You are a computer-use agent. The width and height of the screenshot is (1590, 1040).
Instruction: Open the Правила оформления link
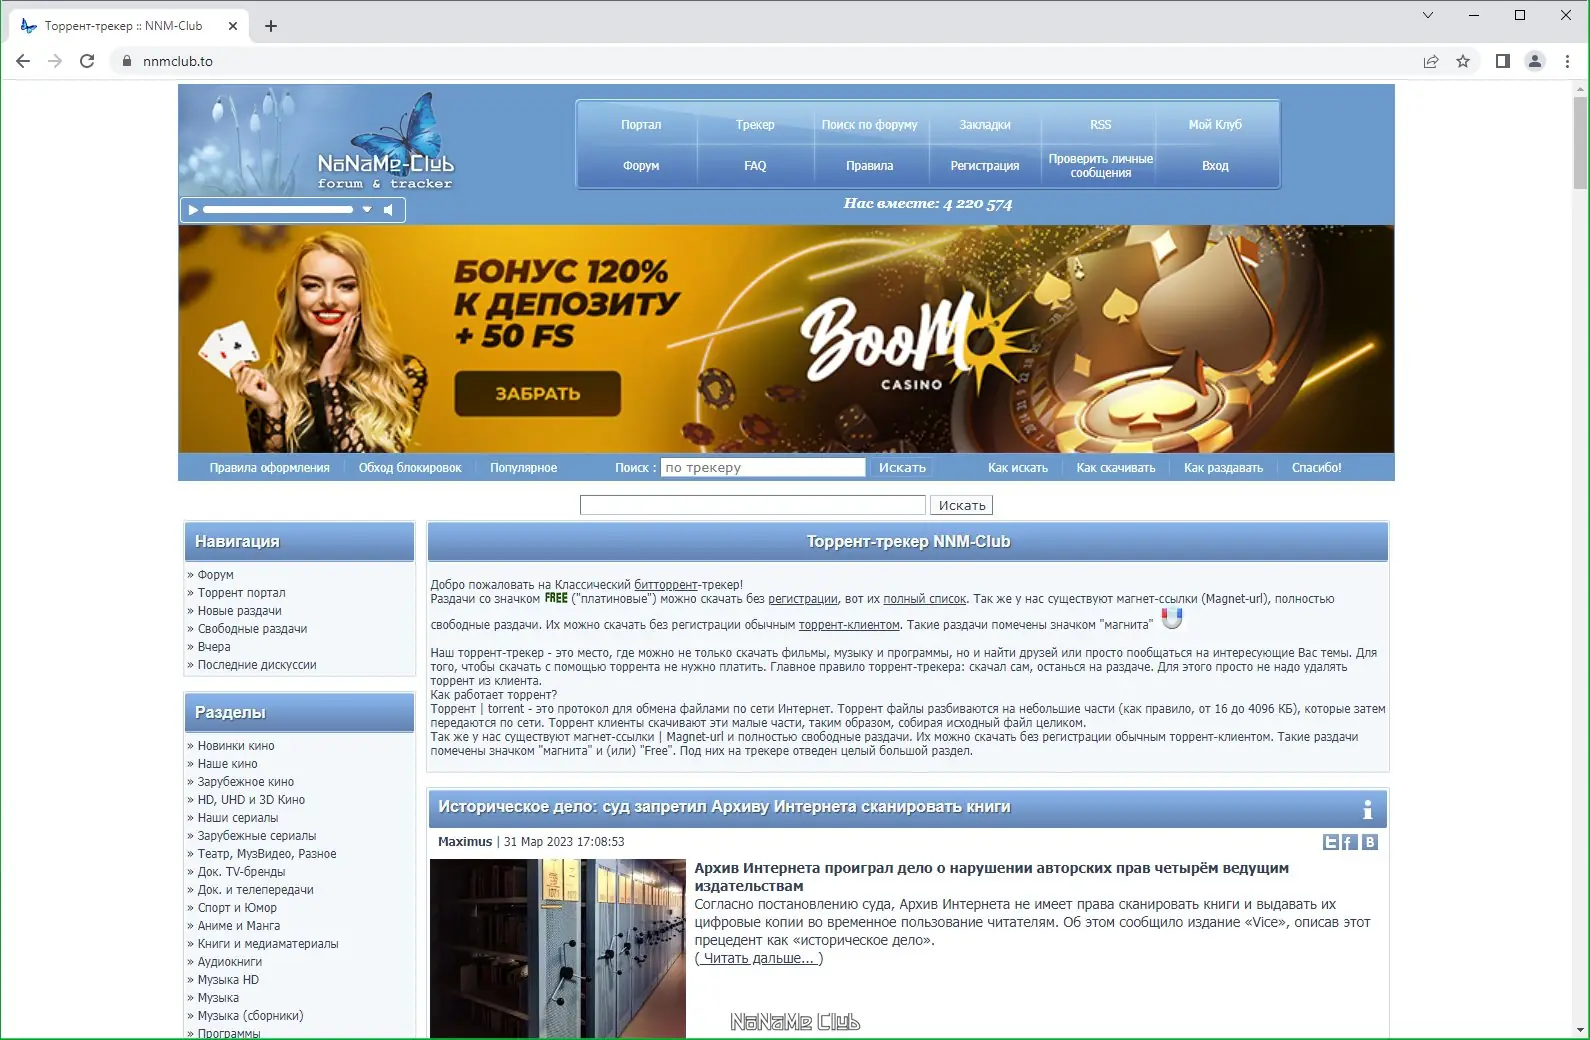(269, 468)
